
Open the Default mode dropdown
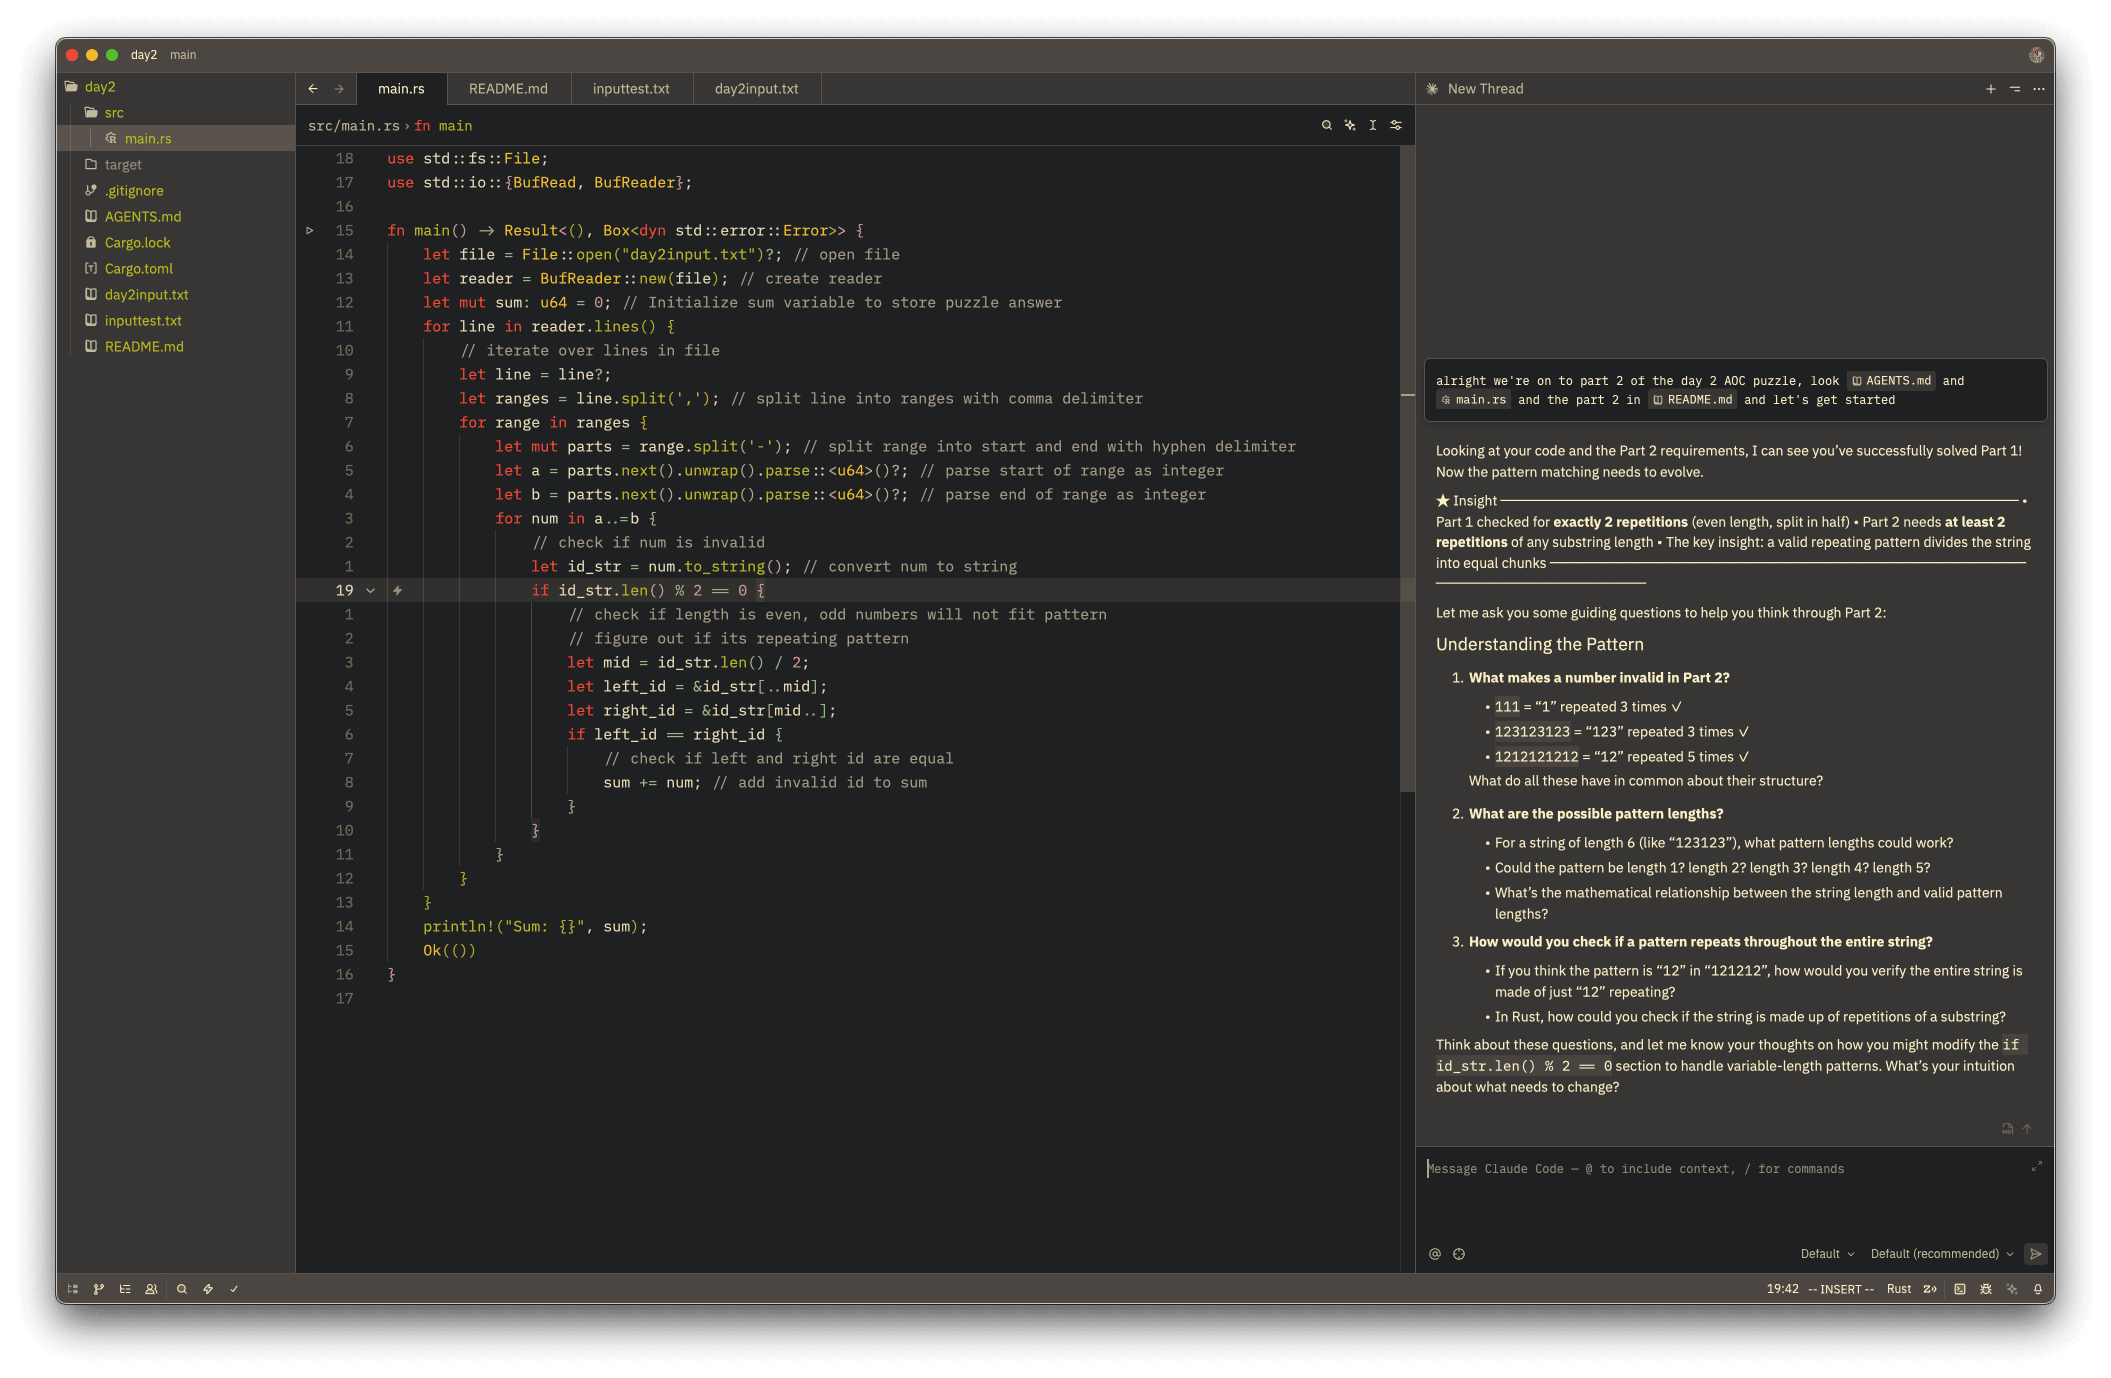(x=1826, y=1254)
